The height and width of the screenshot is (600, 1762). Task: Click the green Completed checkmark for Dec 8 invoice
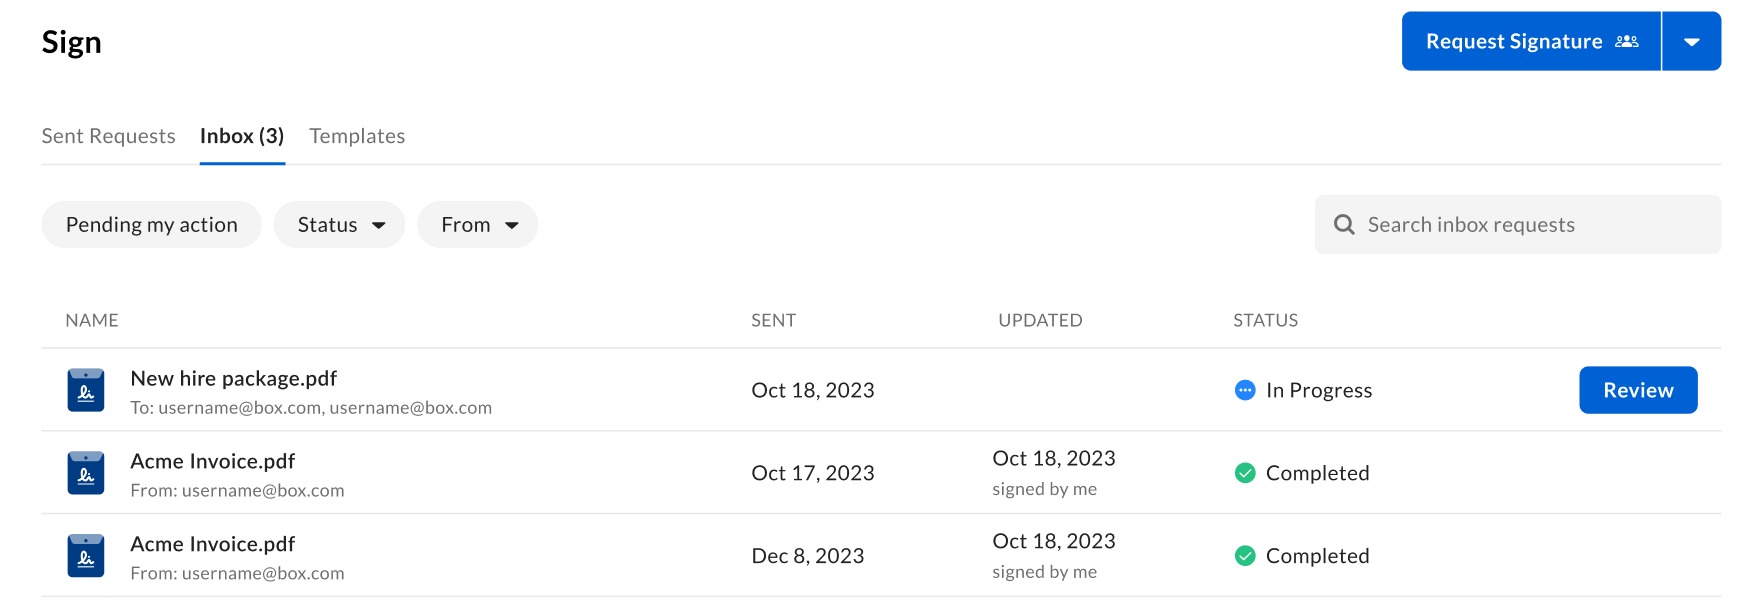click(x=1245, y=556)
